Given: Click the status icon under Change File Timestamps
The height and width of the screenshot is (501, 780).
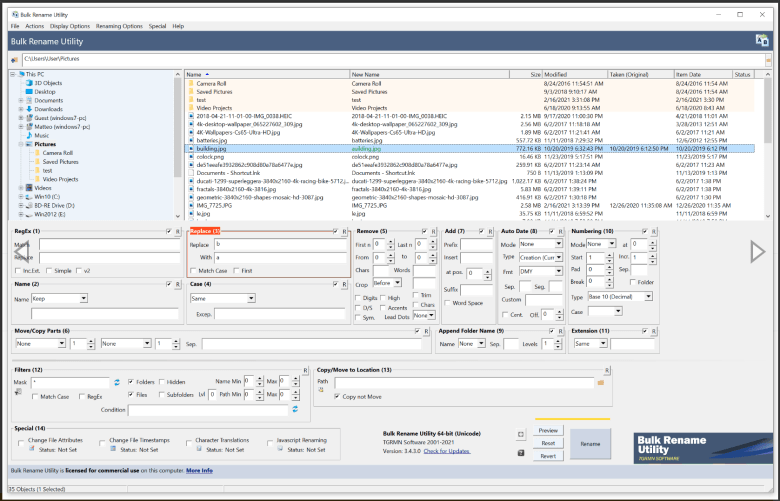Looking at the screenshot, I should [113, 449].
